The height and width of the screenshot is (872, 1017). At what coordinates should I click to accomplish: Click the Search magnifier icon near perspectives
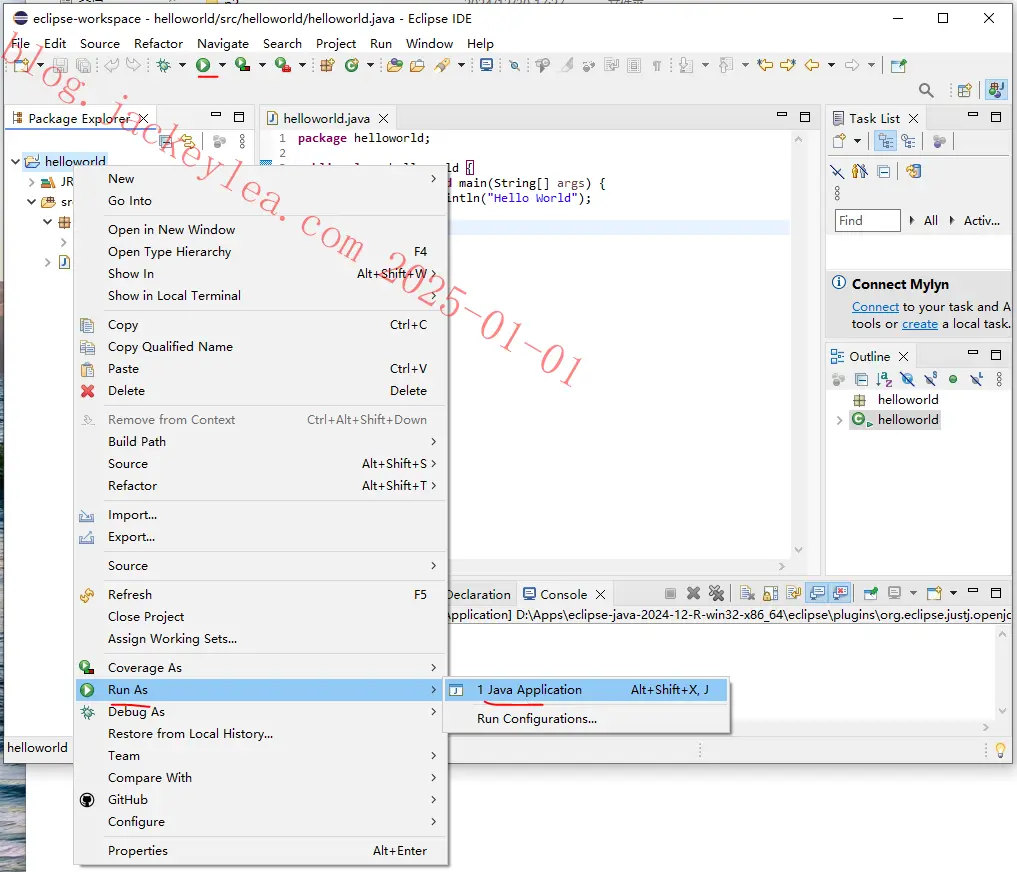click(x=926, y=90)
